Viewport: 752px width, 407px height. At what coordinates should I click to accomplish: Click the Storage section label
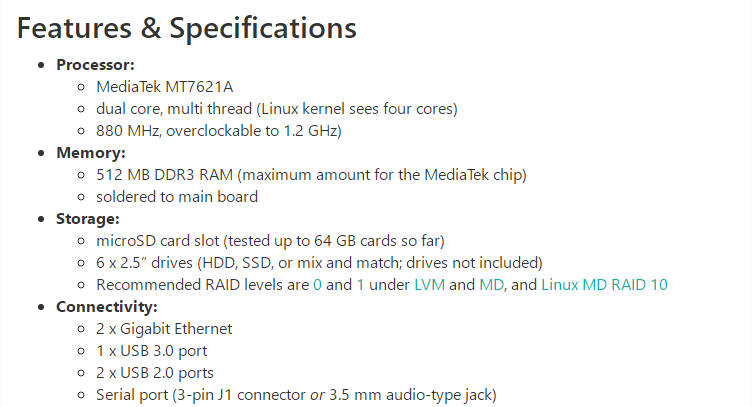pyautogui.click(x=88, y=219)
